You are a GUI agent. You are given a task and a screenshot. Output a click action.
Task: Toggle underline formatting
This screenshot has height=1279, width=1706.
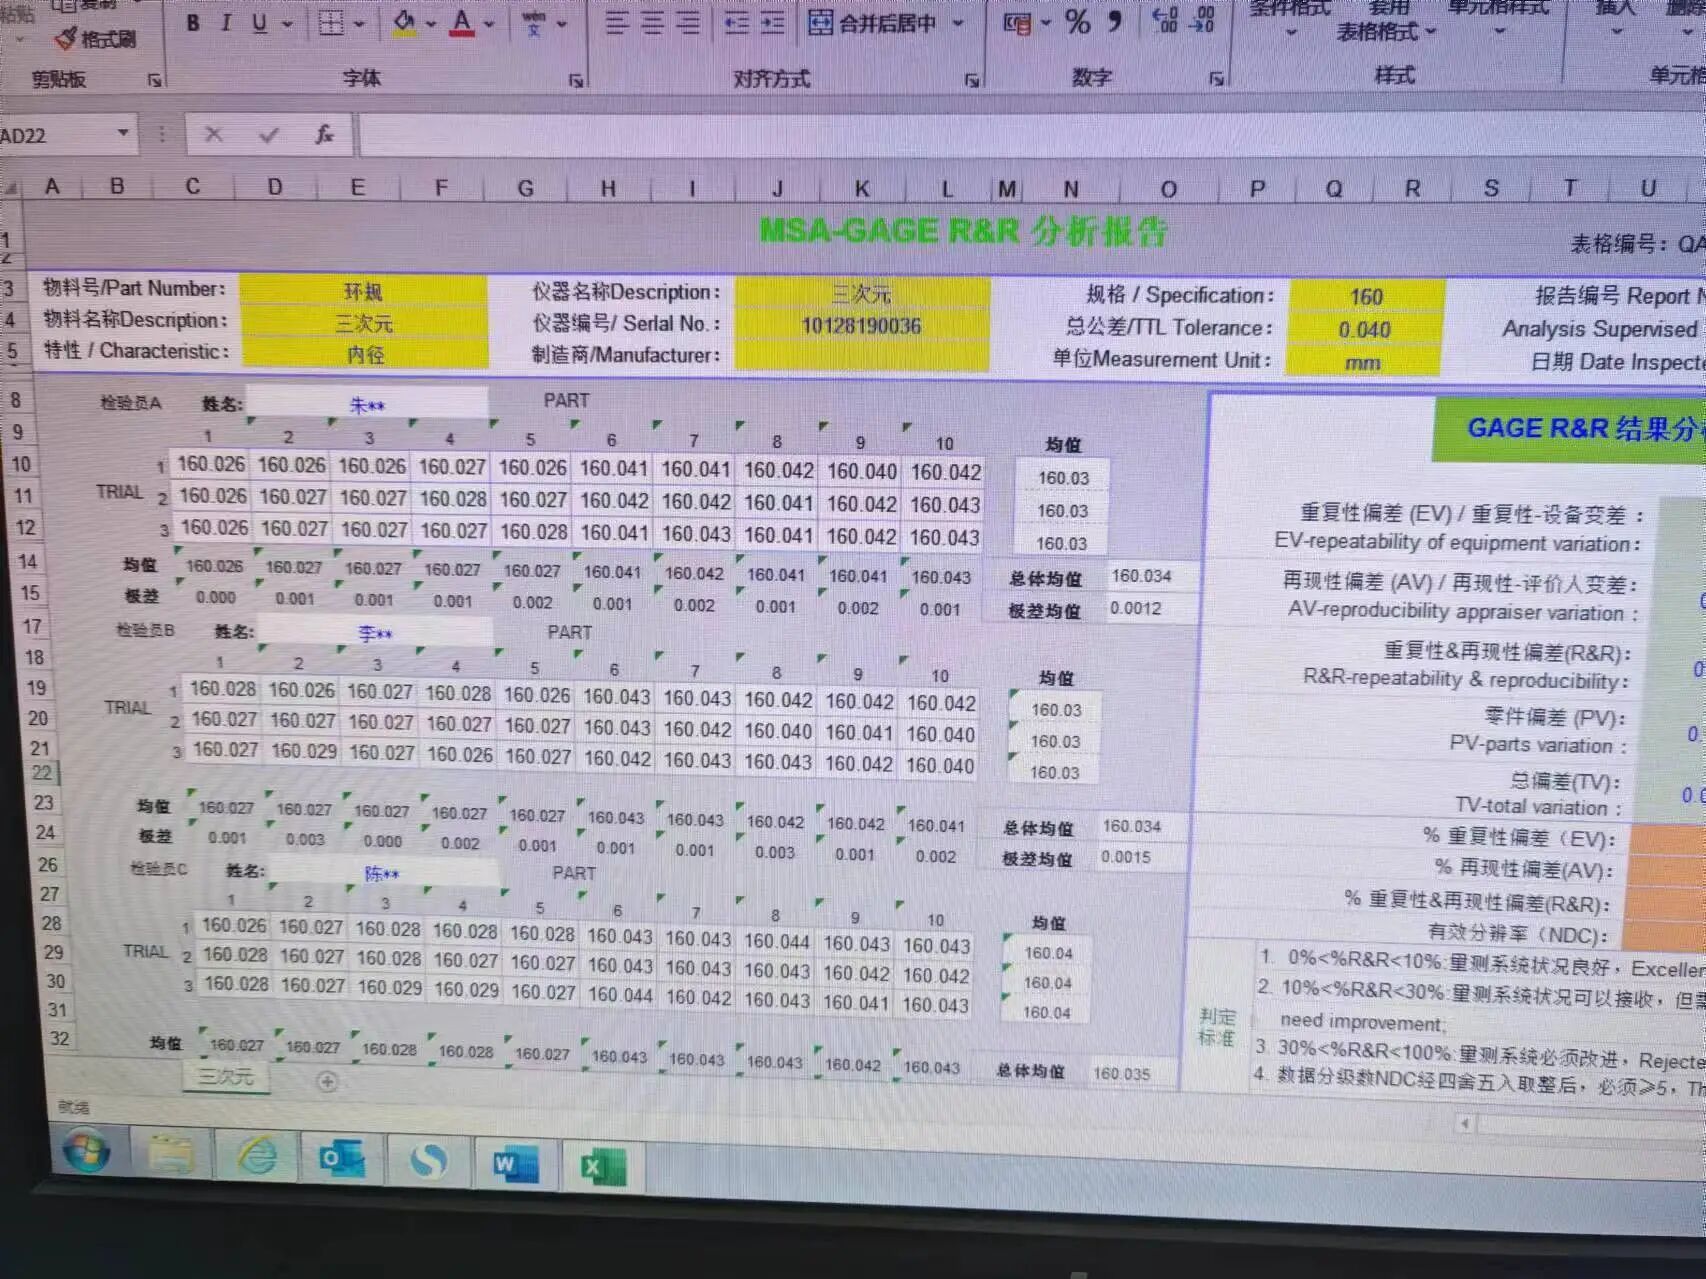click(x=259, y=23)
